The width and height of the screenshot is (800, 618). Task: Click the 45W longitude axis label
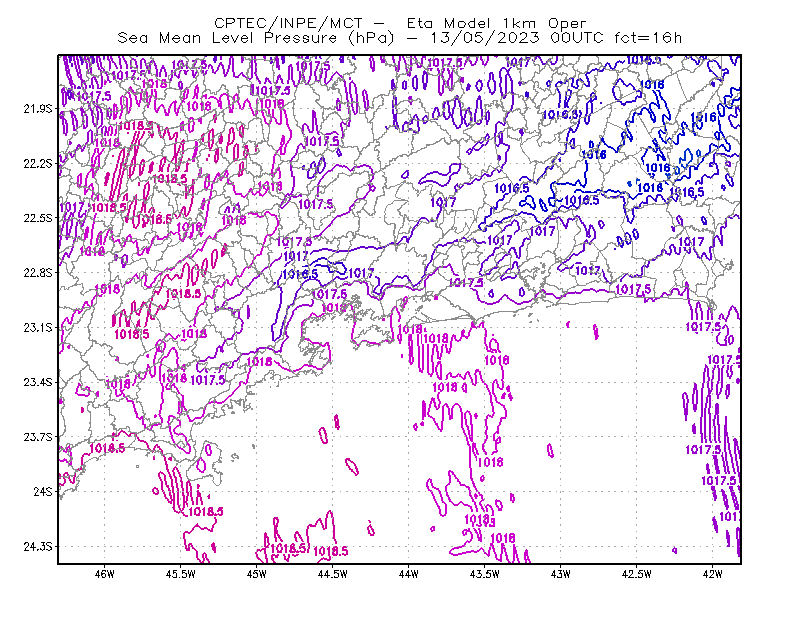click(x=257, y=574)
